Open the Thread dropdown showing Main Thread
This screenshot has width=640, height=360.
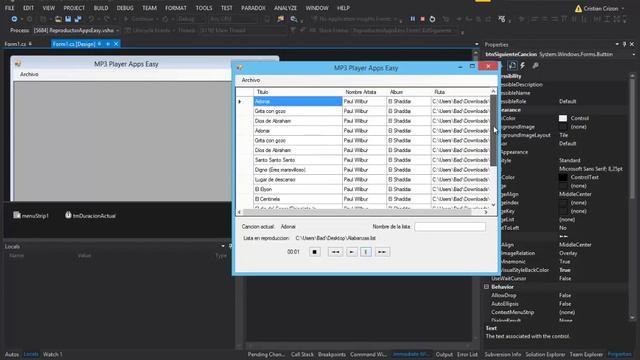[242, 30]
